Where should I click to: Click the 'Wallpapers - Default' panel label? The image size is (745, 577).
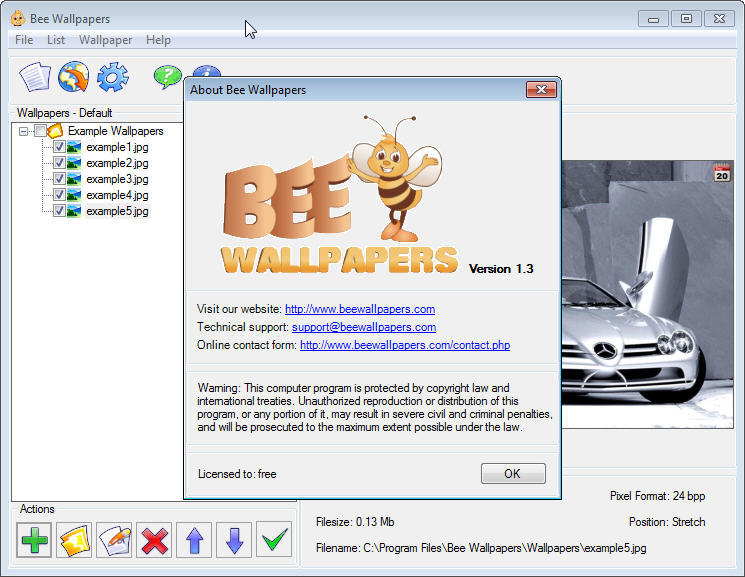pos(65,113)
